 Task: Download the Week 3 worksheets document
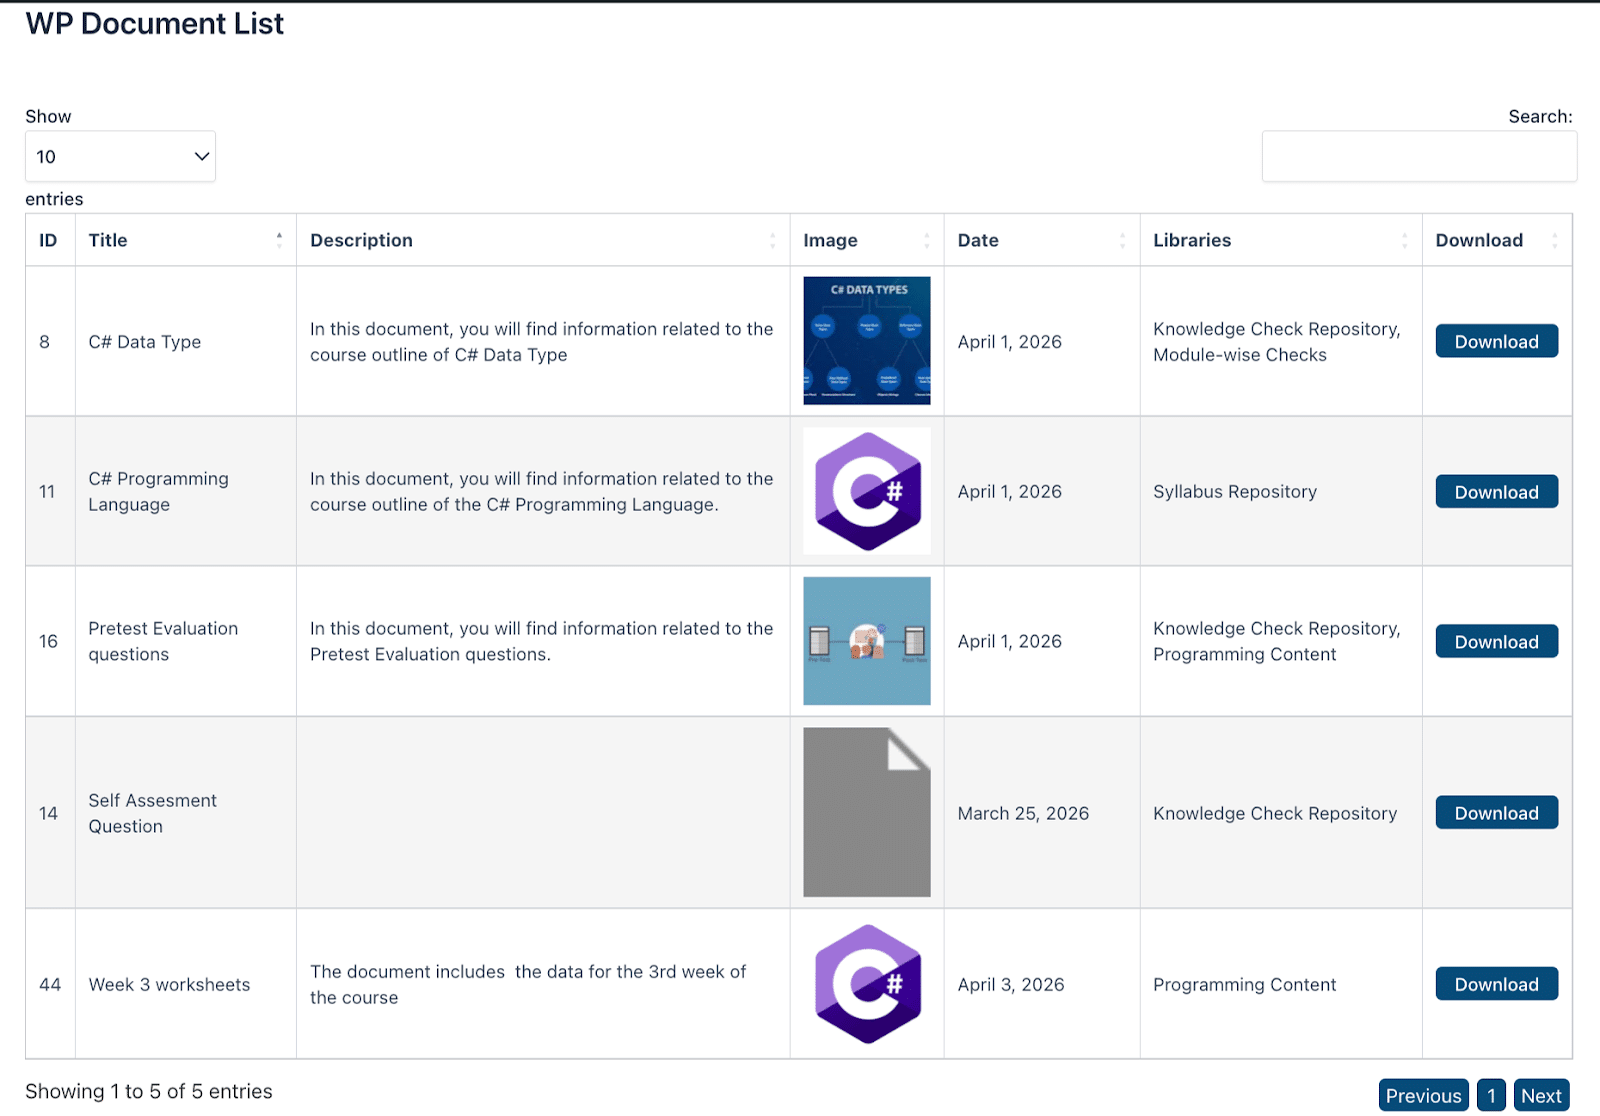click(x=1497, y=984)
